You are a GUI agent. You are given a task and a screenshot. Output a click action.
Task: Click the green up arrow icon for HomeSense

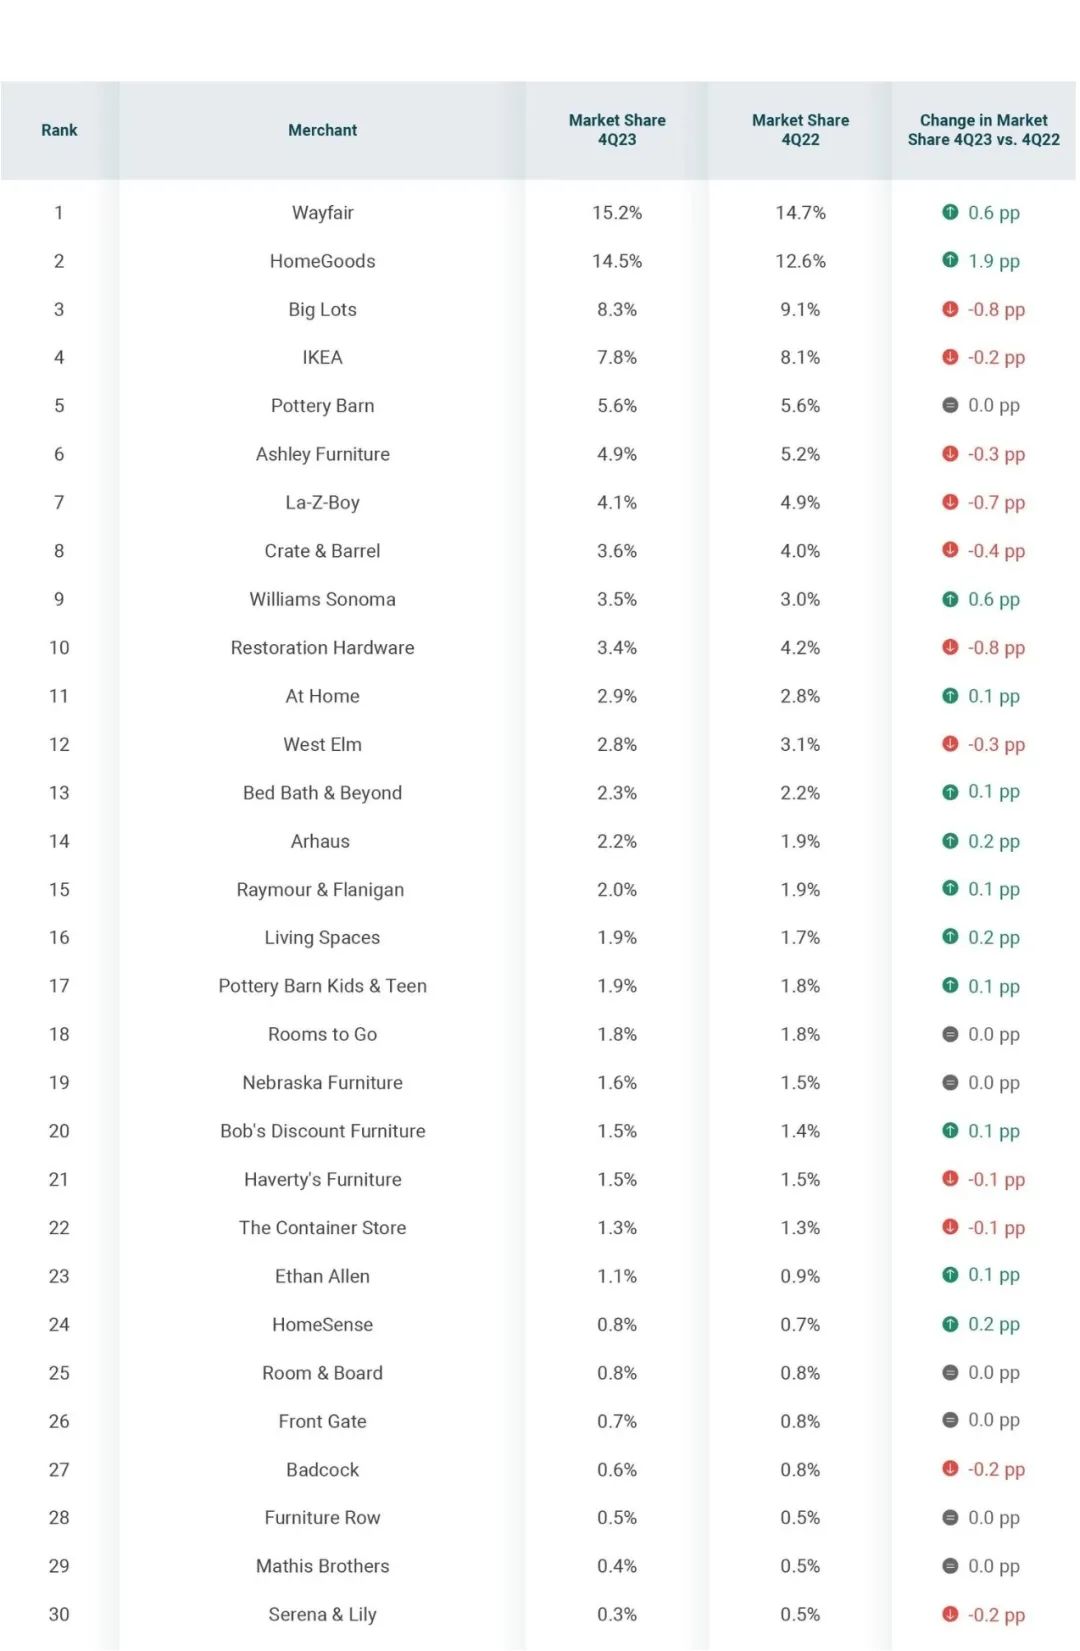tap(950, 1324)
